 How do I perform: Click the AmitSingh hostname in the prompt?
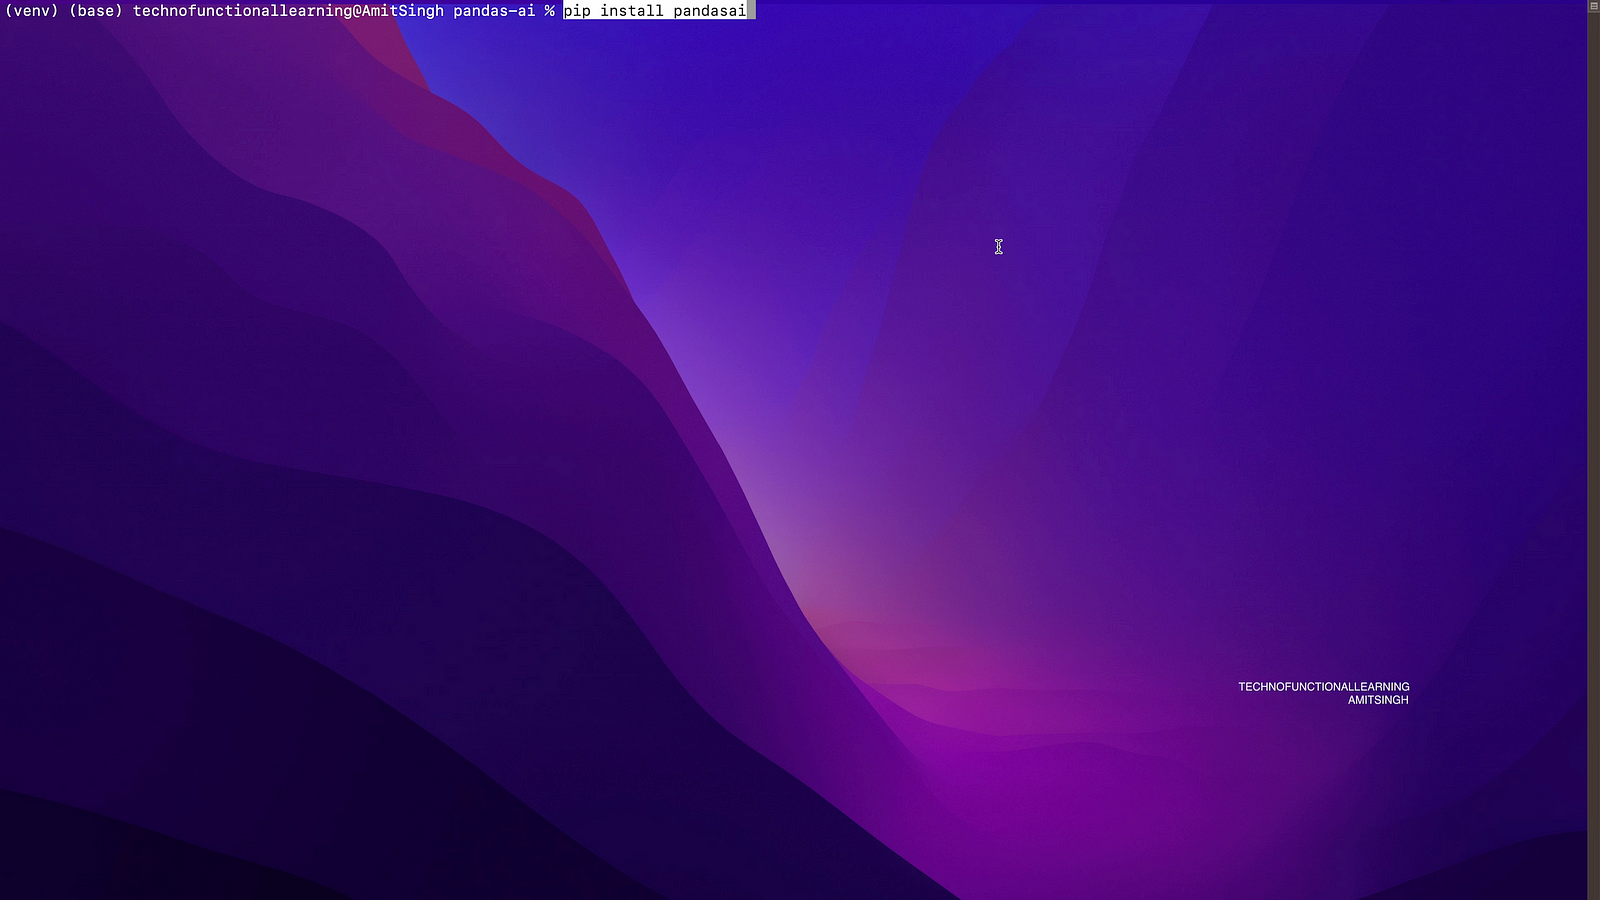pos(402,11)
